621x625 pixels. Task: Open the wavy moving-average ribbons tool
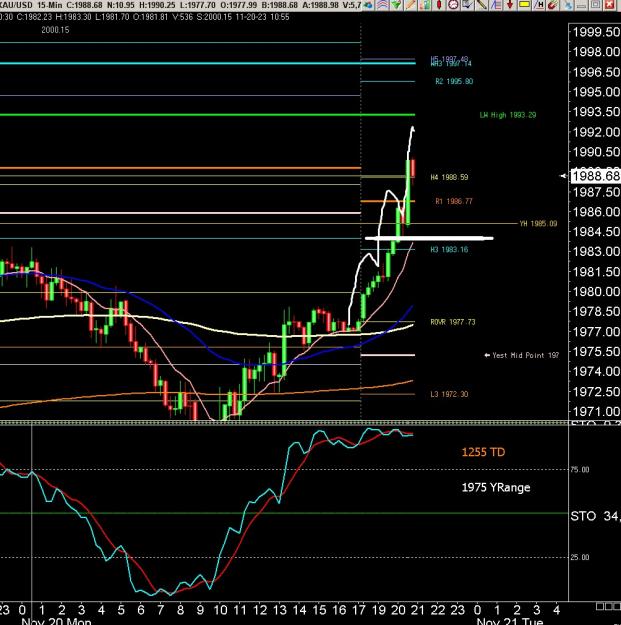[382, 5]
